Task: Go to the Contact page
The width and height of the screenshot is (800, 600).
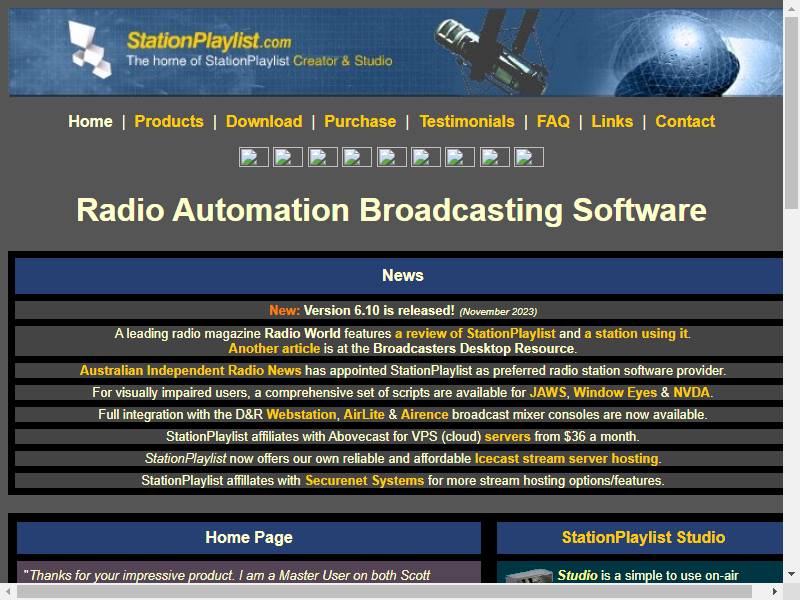Action: click(x=685, y=121)
